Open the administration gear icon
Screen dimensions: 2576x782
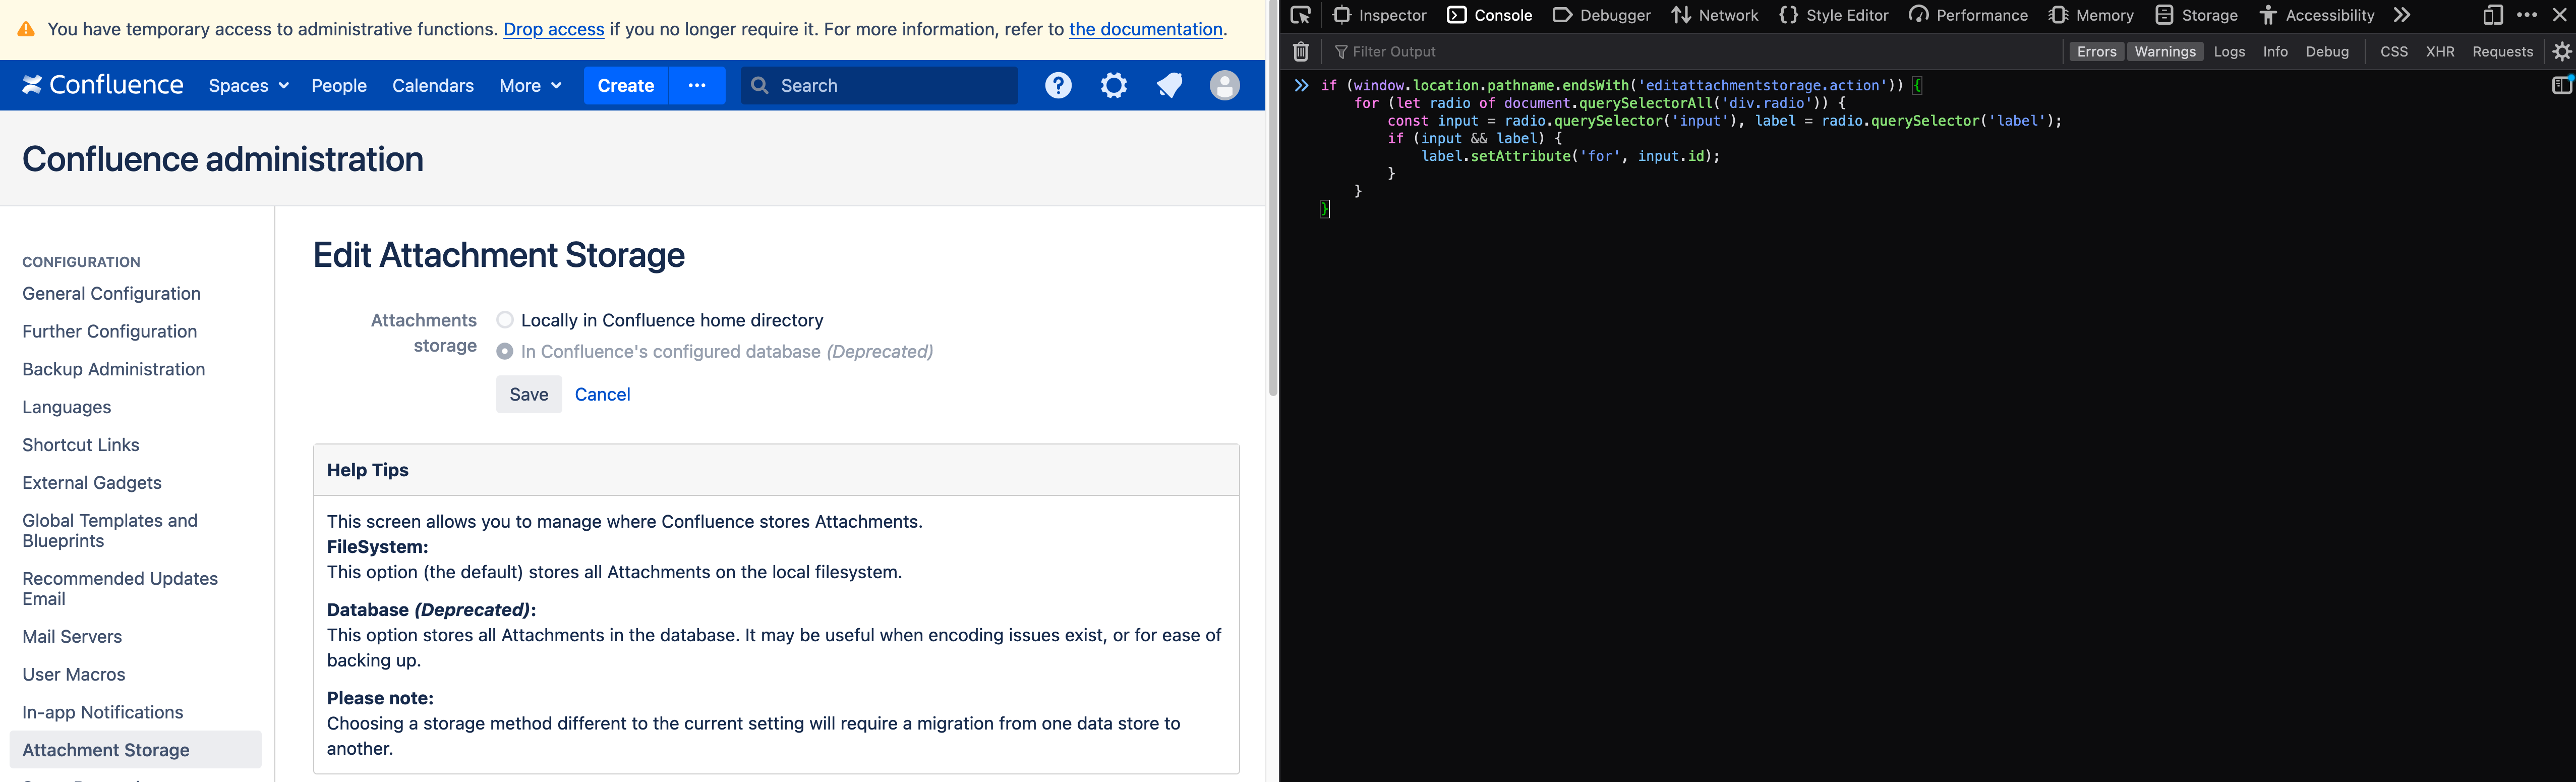(x=1113, y=86)
